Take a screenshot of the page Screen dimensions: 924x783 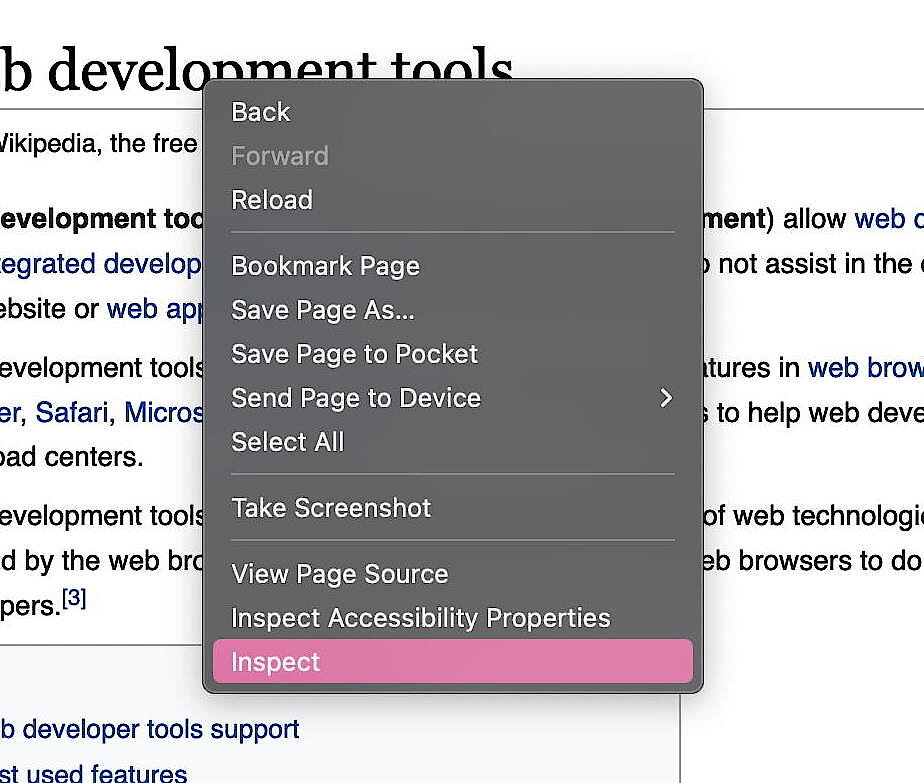pos(331,508)
